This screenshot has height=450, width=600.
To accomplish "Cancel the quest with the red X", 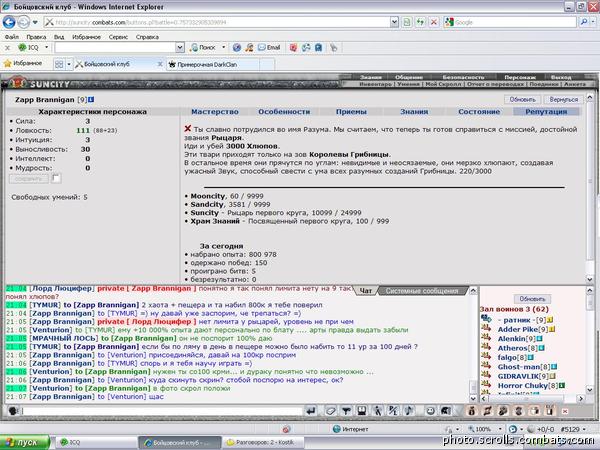I will [188, 129].
